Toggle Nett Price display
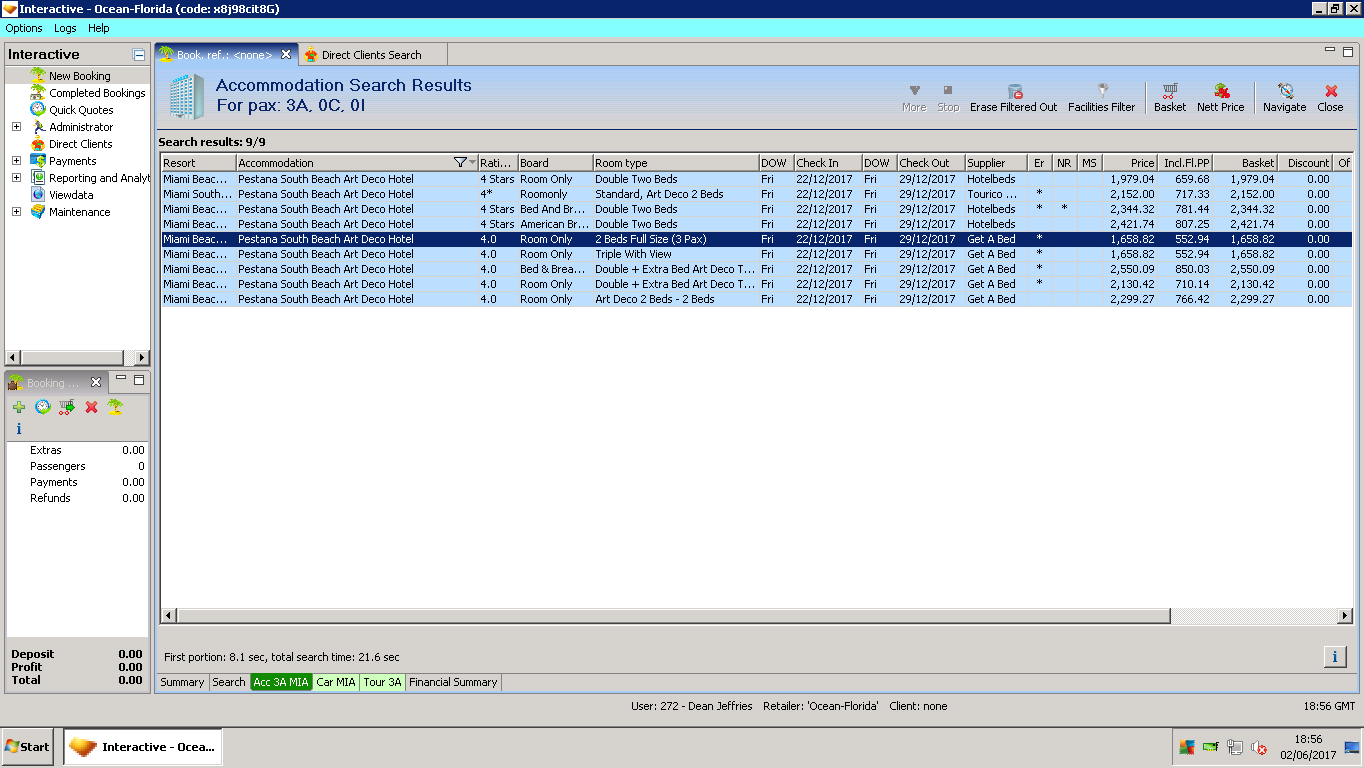 (x=1220, y=98)
